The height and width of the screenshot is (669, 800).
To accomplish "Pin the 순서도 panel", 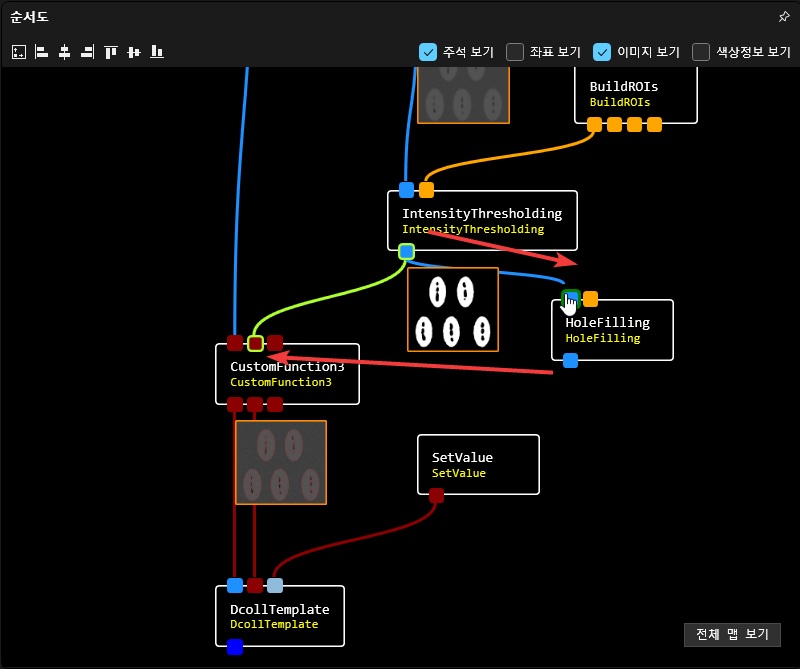I will [784, 17].
